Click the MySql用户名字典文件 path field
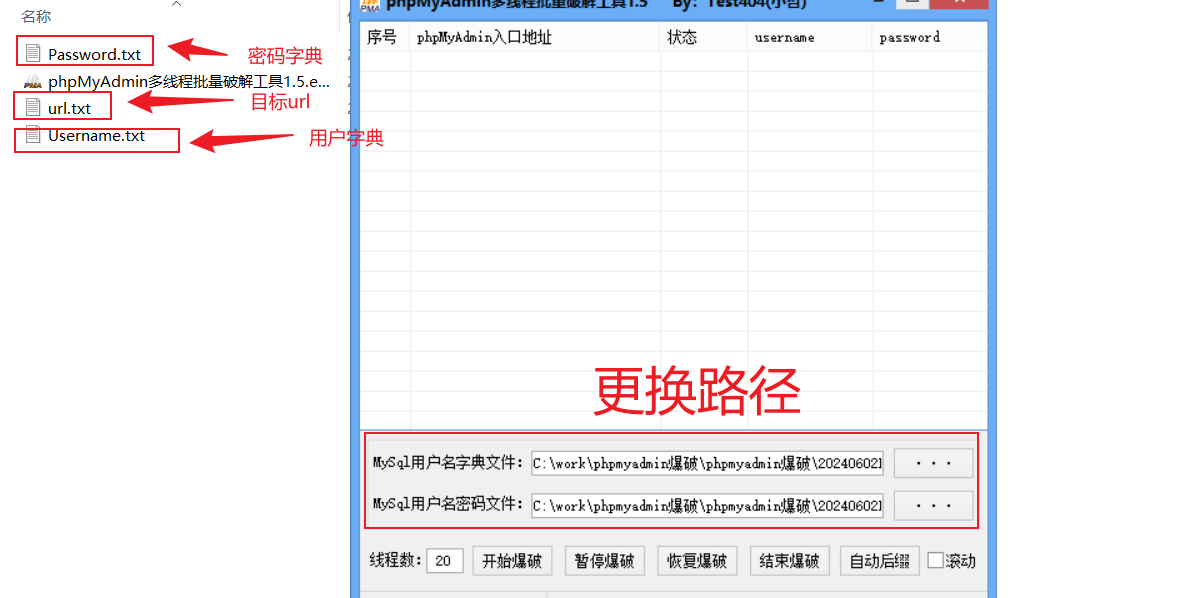Viewport: 1203px width, 598px height. pos(707,463)
